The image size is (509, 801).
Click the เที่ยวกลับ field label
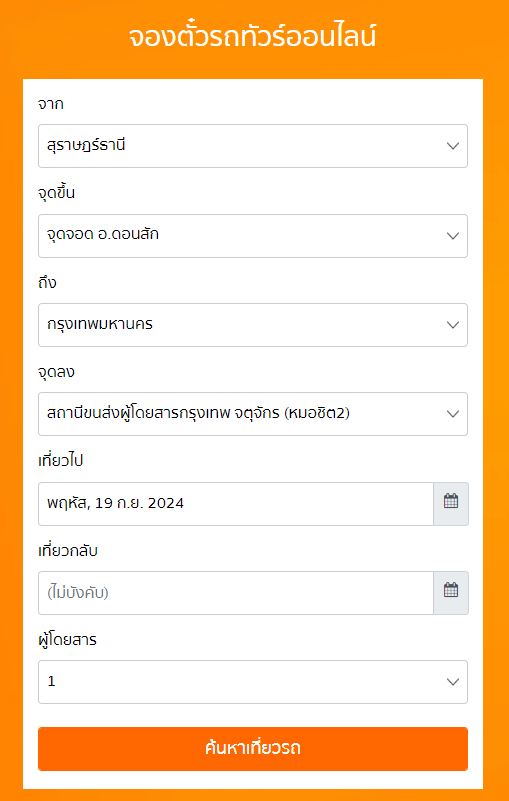(68, 551)
